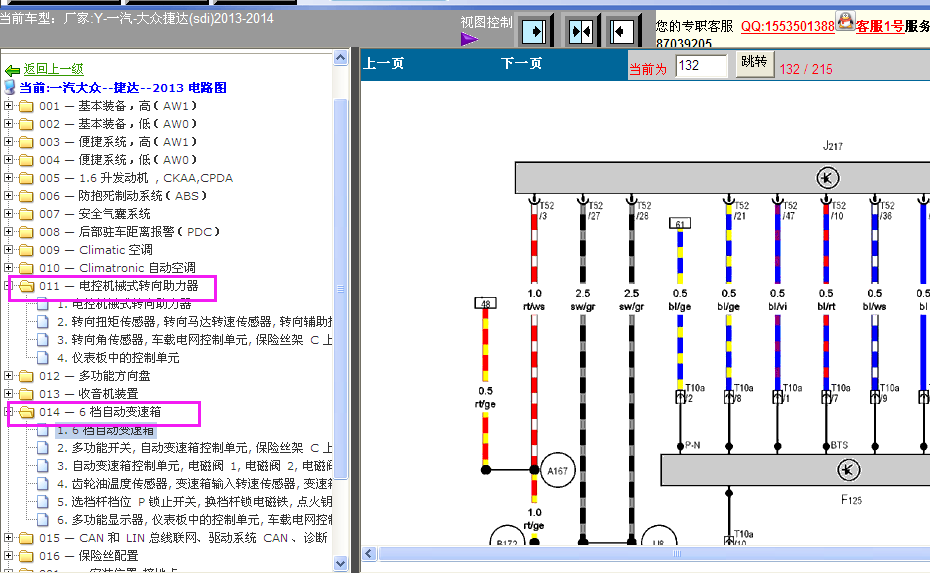The image size is (930, 573).
Task: Click folder icon of 016 保险丝配置
Action: coord(26,556)
